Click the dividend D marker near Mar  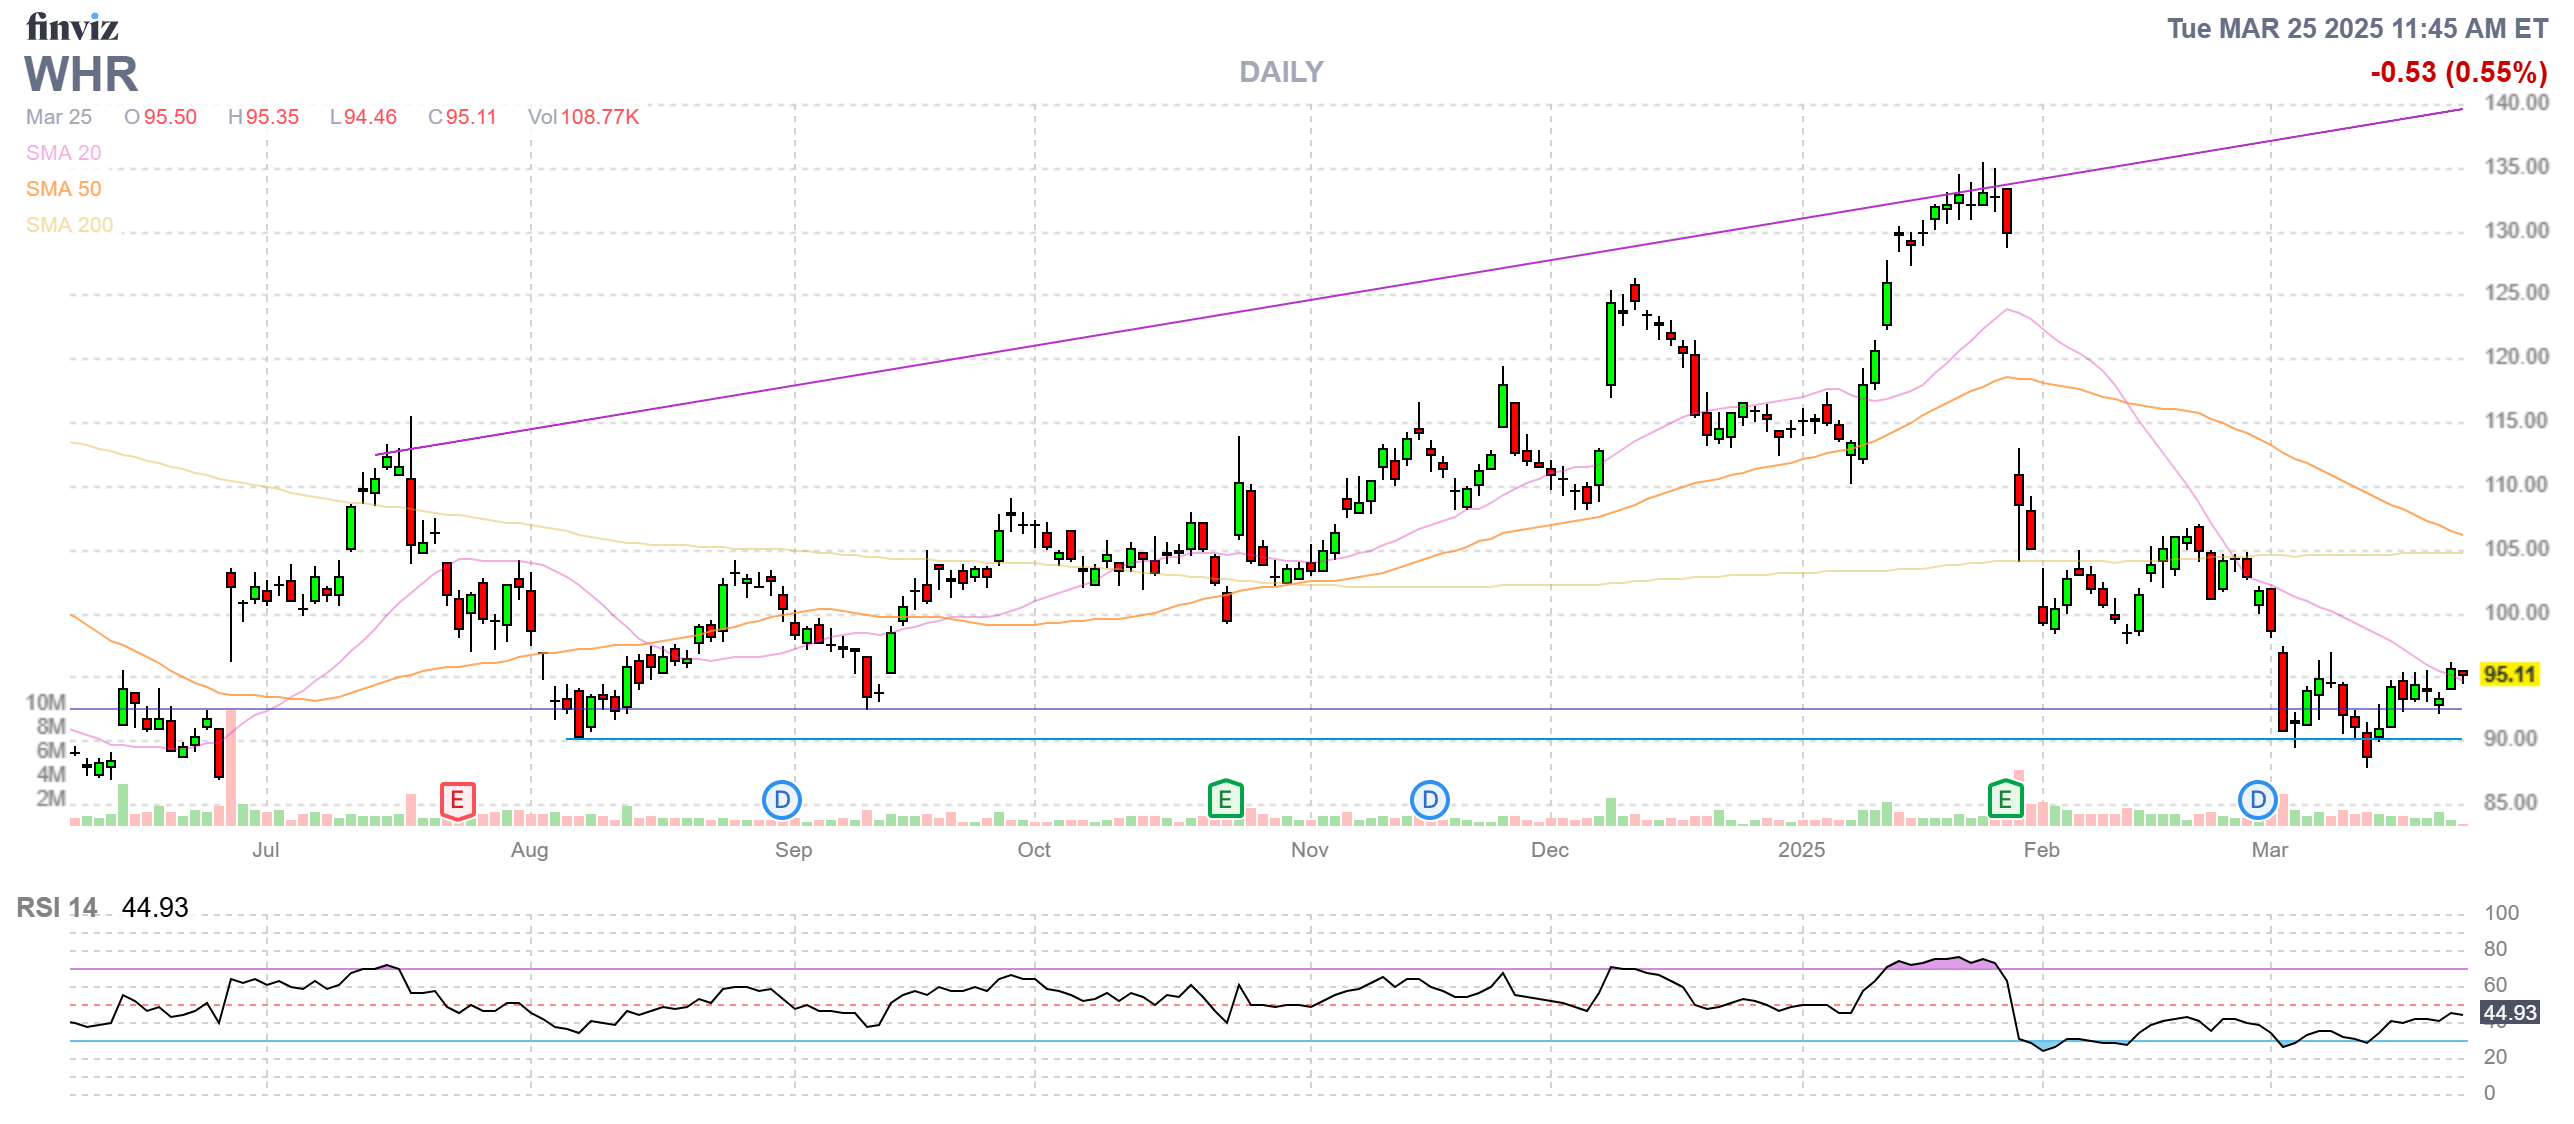[x=2258, y=800]
